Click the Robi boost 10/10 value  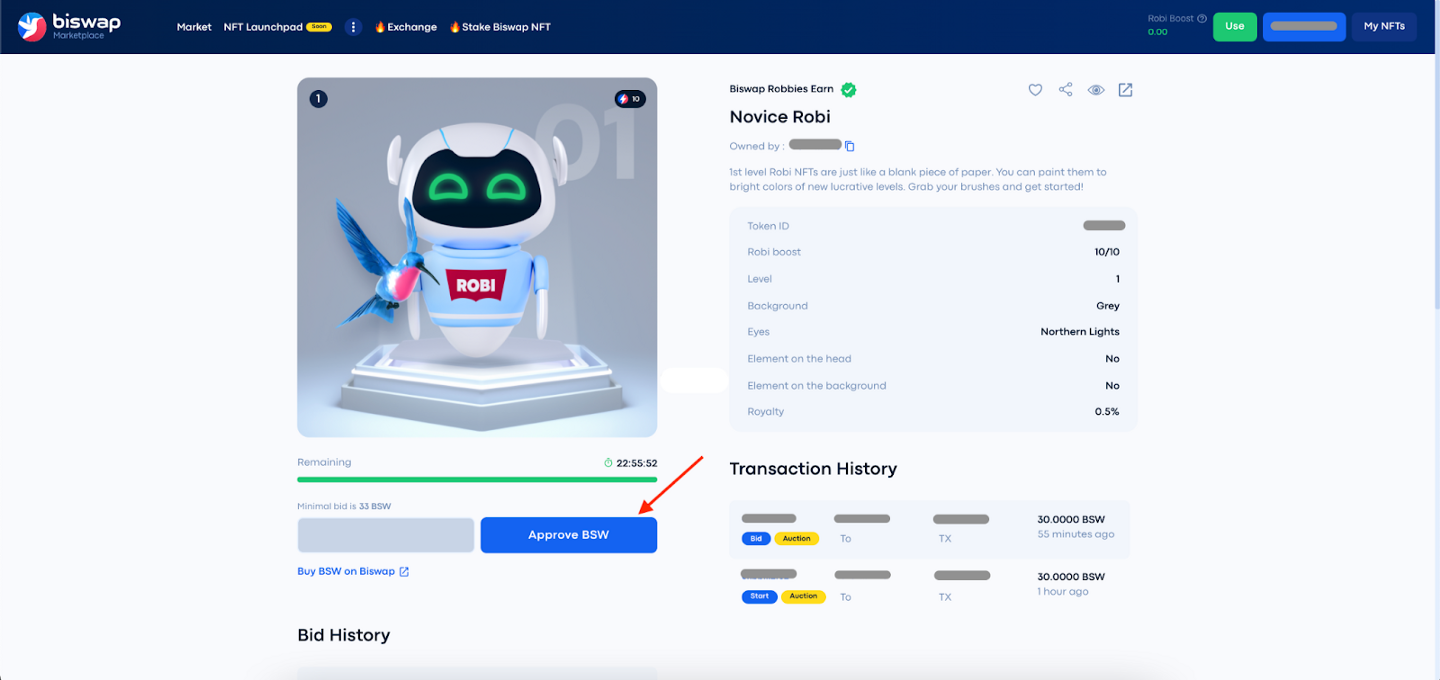coord(1107,252)
